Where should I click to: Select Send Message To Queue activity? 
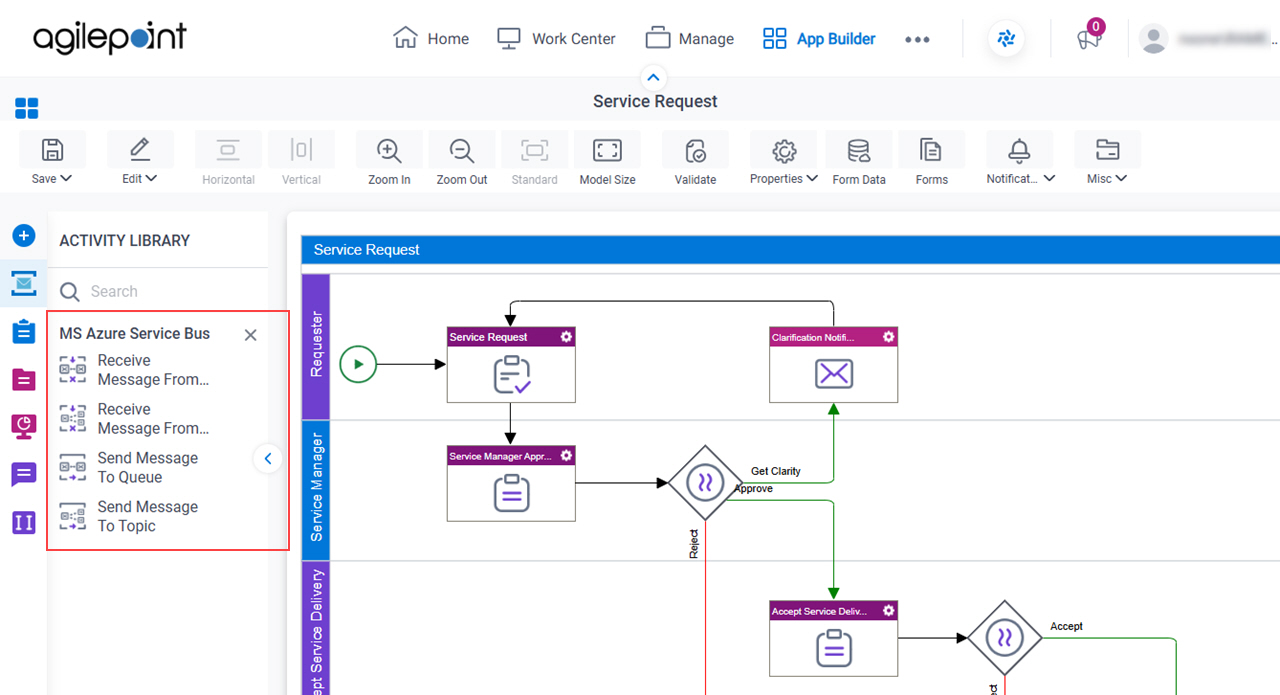pyautogui.click(x=129, y=468)
